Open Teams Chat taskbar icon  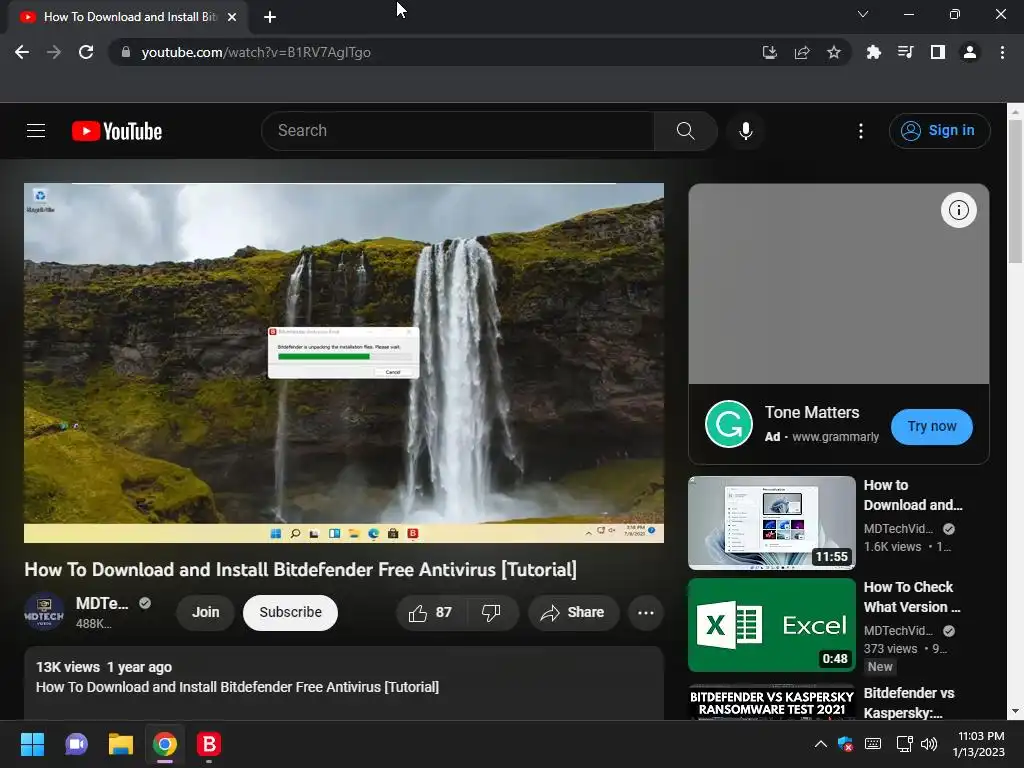click(76, 744)
